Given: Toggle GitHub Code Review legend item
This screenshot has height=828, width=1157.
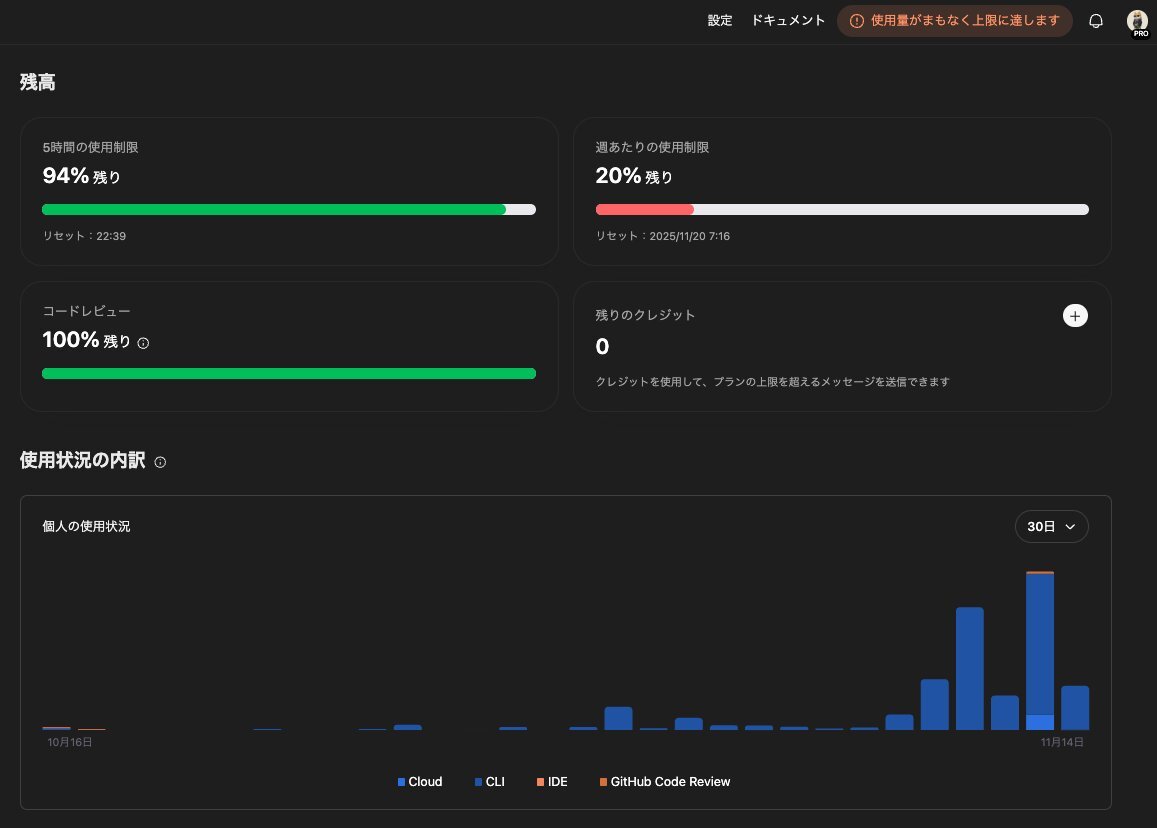Looking at the screenshot, I should (665, 782).
